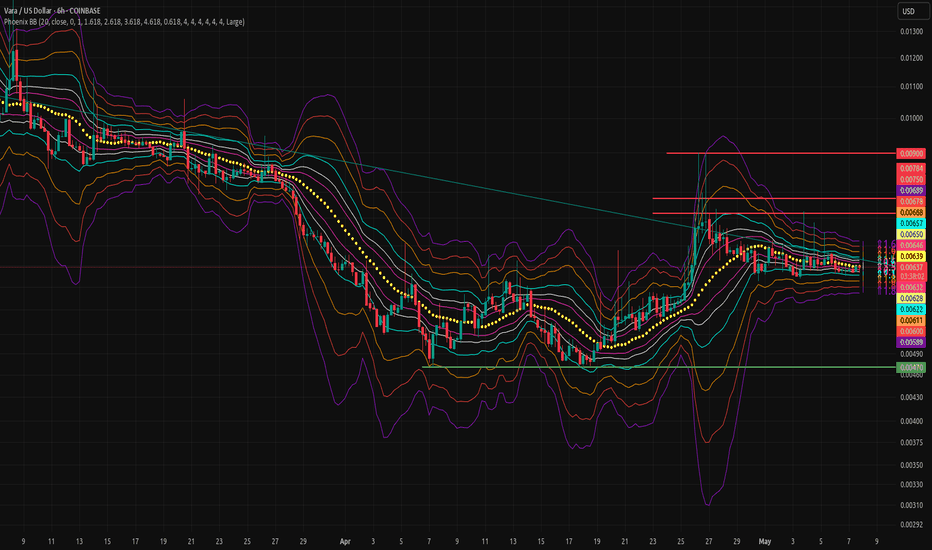Click the Apr label on time axis

click(345, 542)
